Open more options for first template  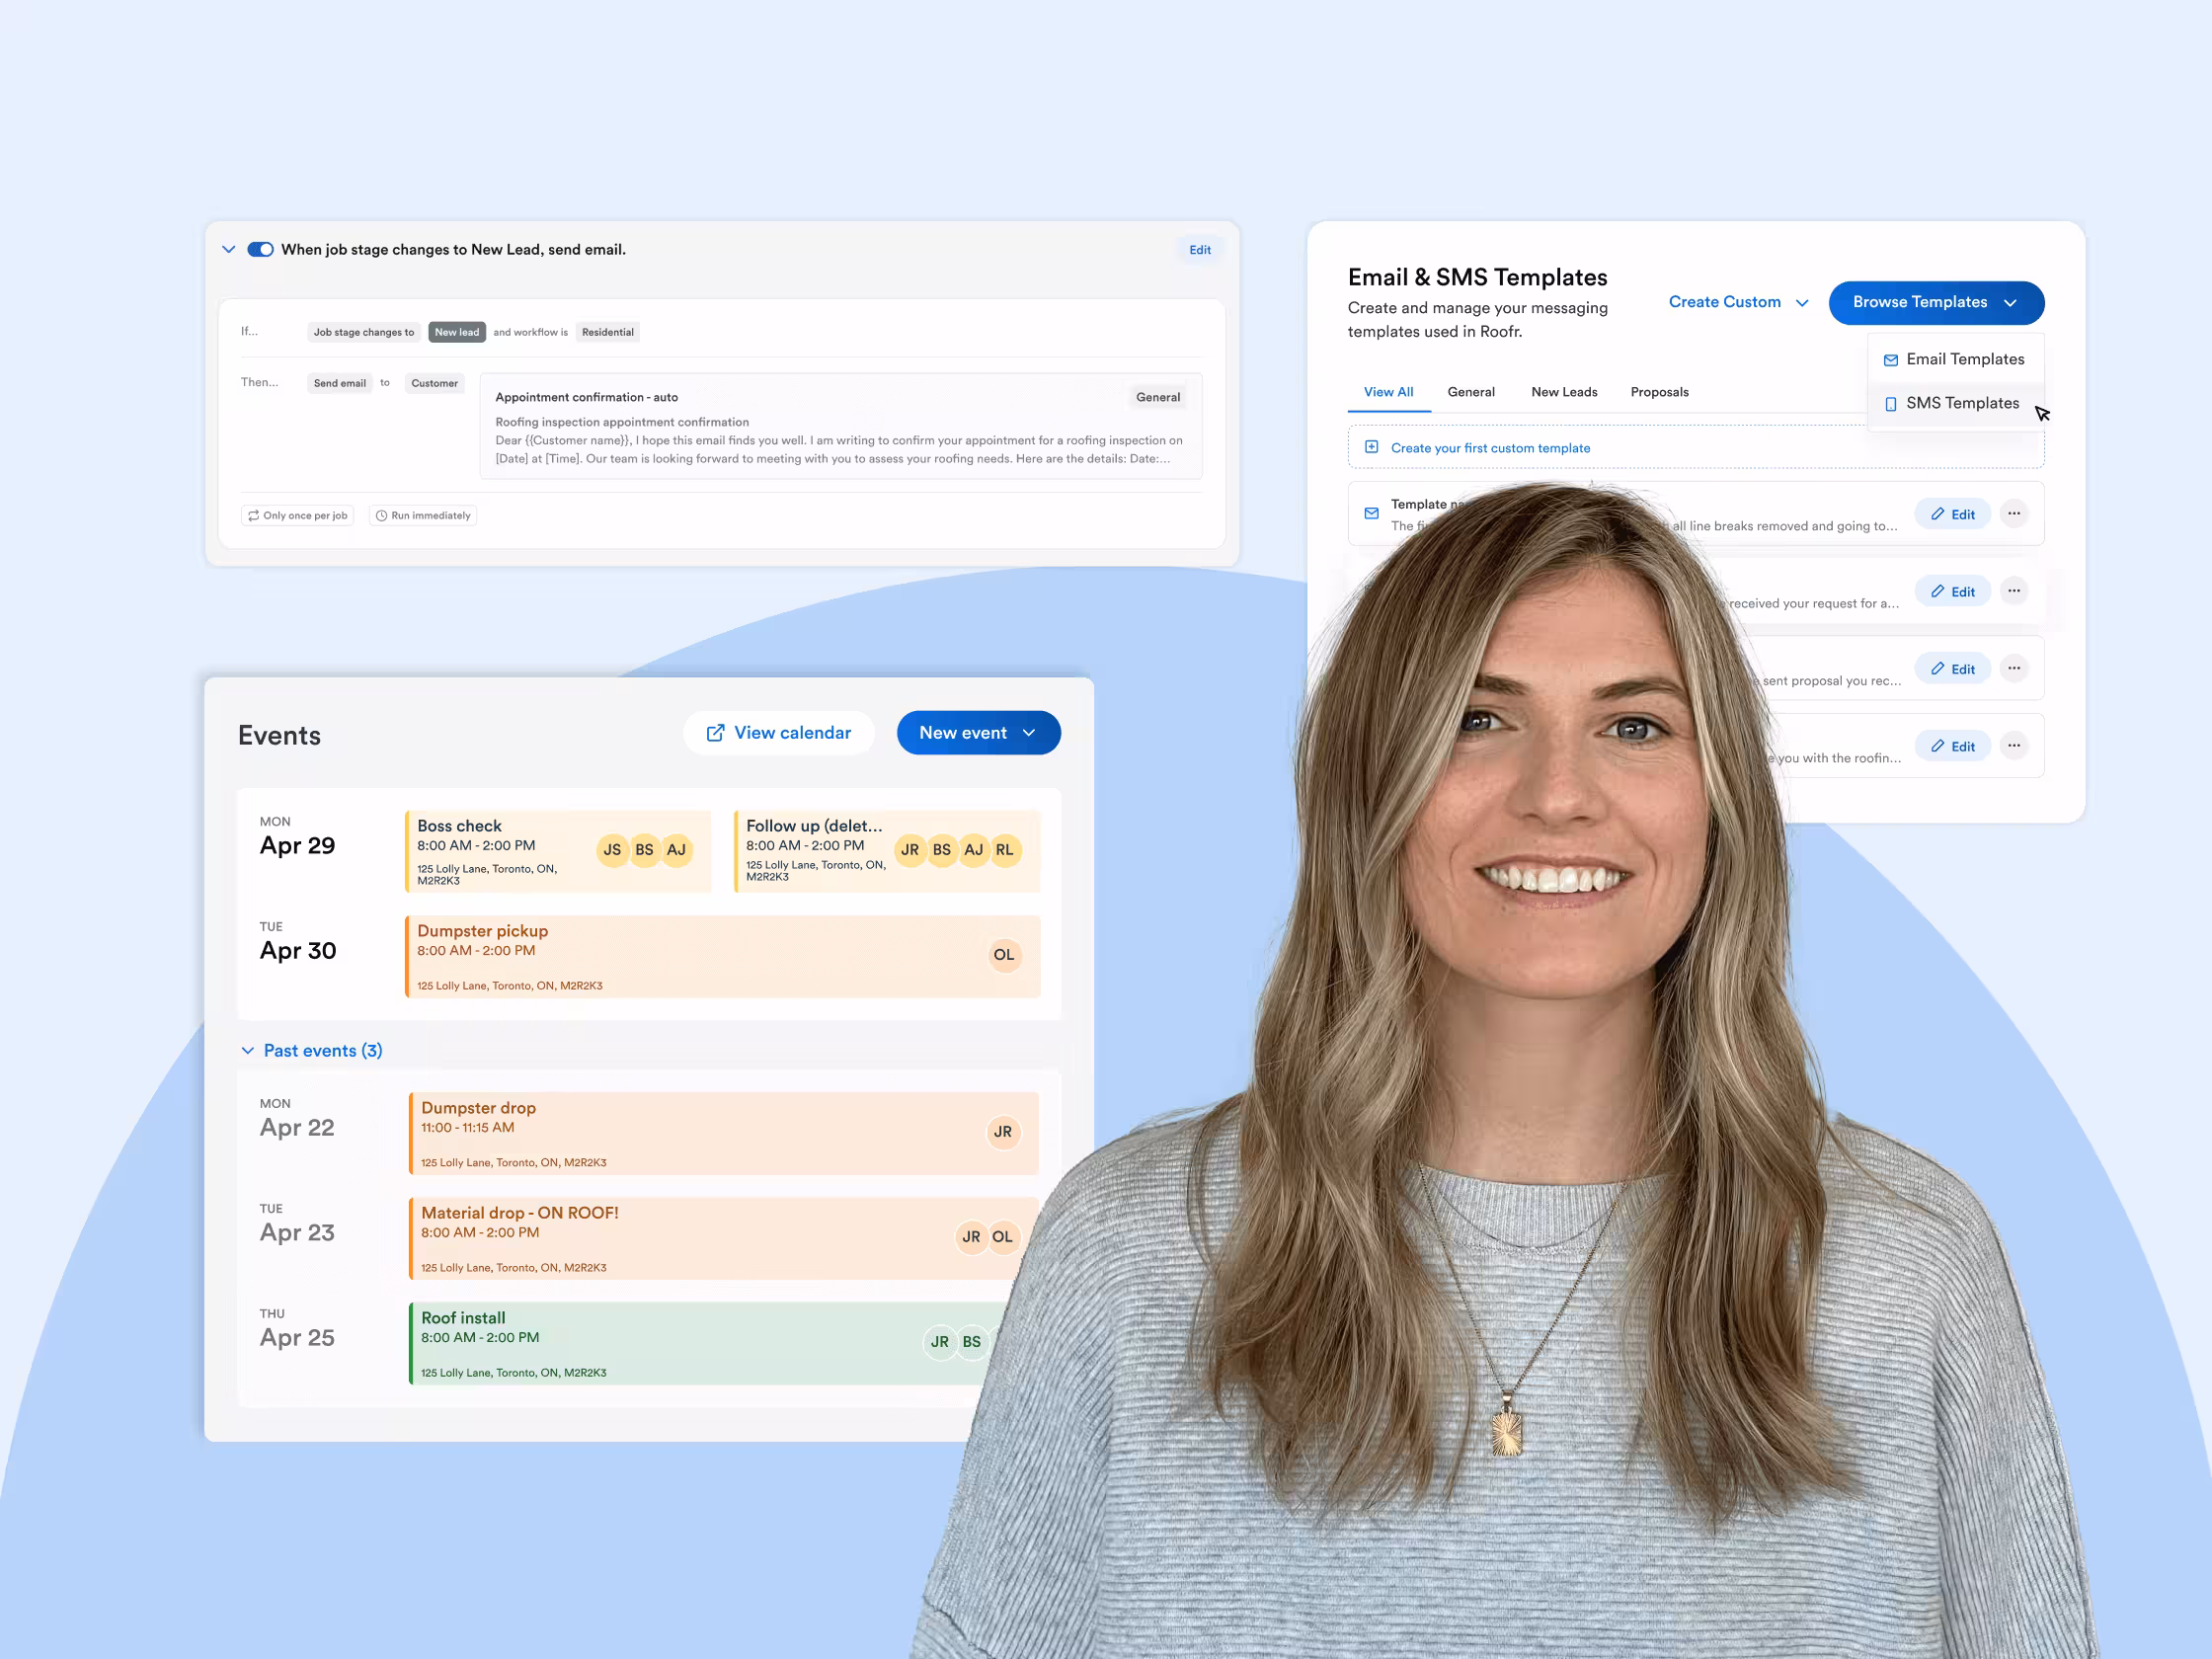pos(2013,514)
